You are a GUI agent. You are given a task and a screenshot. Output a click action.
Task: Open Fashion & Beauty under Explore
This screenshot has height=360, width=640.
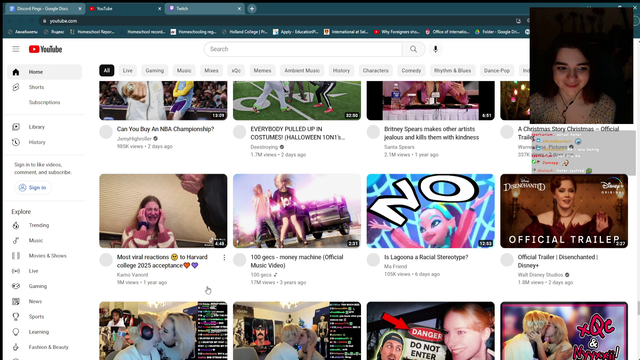44,347
